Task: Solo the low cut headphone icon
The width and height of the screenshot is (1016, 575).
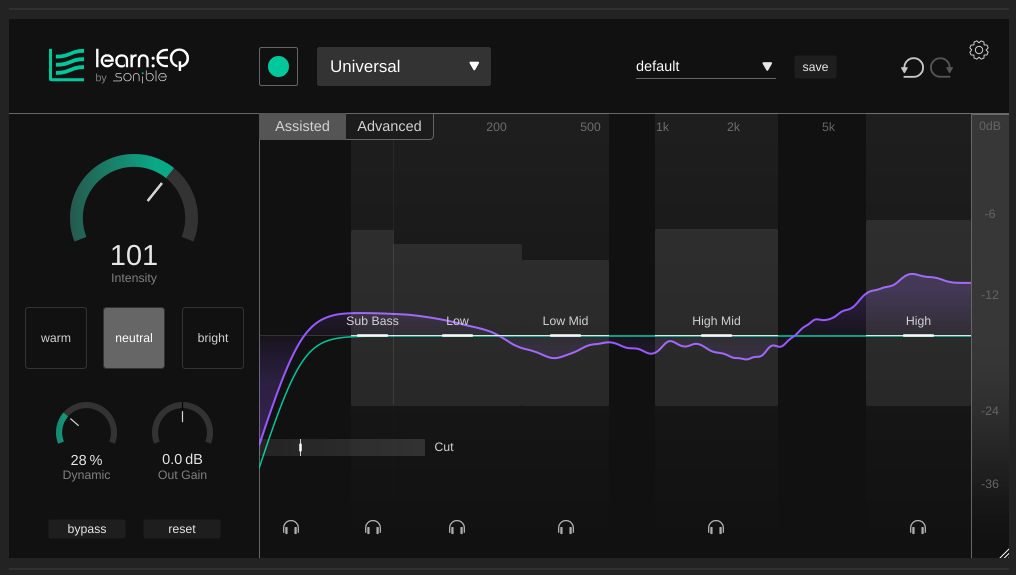Action: [x=291, y=527]
